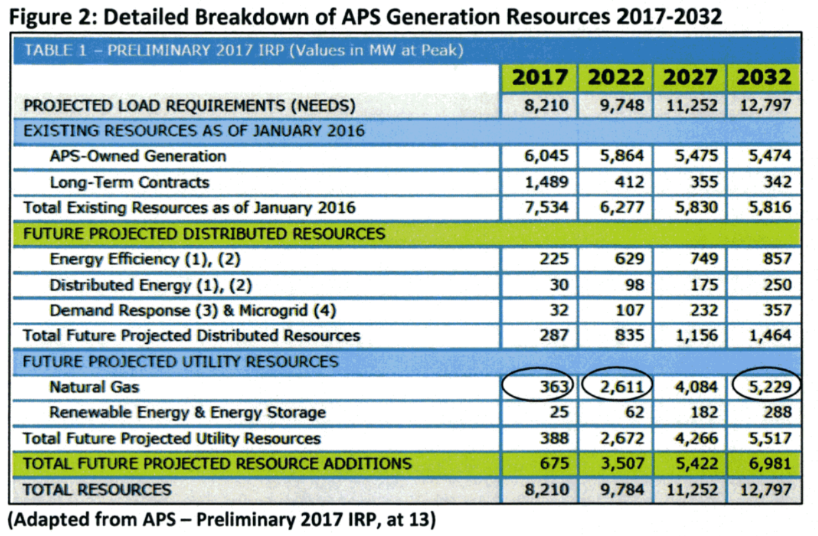Click the 'Natural Gas' row label
This screenshot has height=536, width=818.
point(94,387)
